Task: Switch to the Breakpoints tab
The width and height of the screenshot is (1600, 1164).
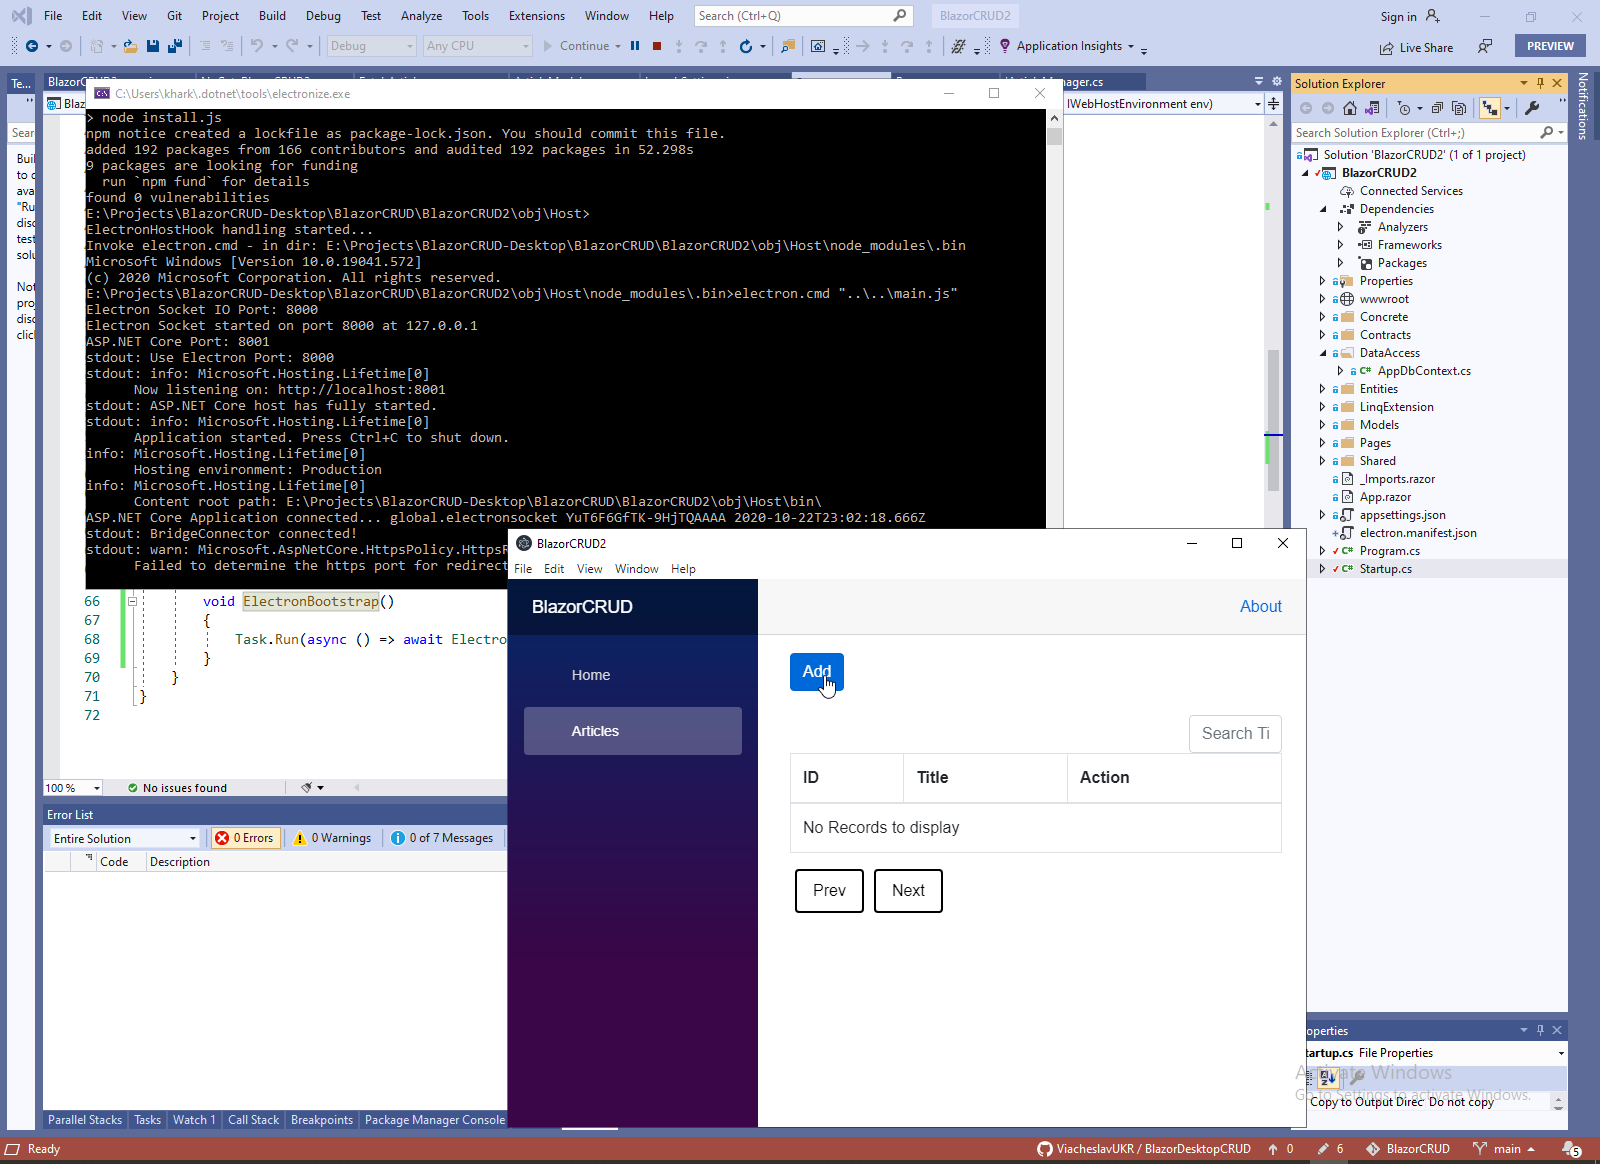Action: (x=322, y=1120)
